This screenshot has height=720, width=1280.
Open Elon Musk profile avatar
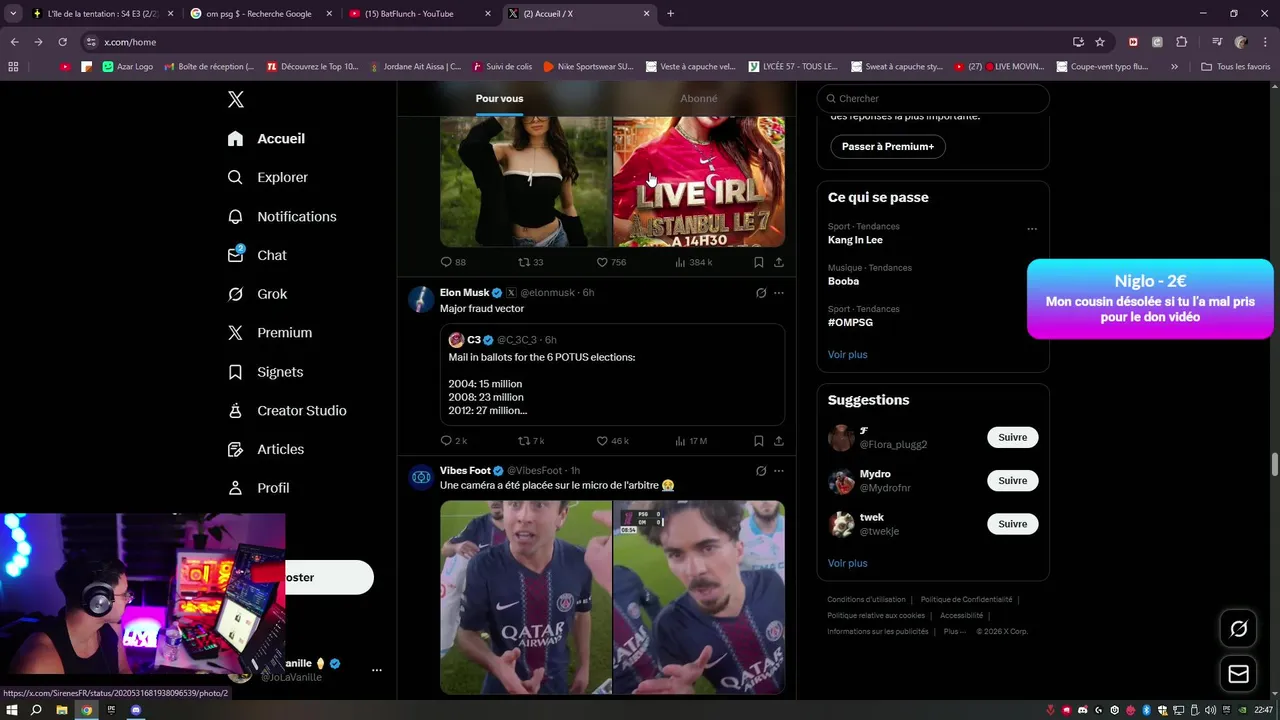pyautogui.click(x=421, y=299)
